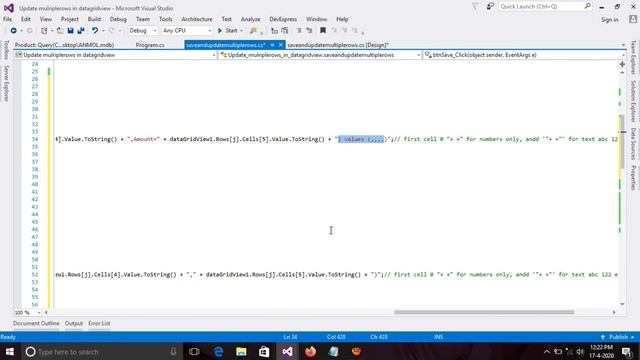The image size is (640, 360).
Task: Click the split editor handle above the scrollbar
Action: (x=622, y=64)
